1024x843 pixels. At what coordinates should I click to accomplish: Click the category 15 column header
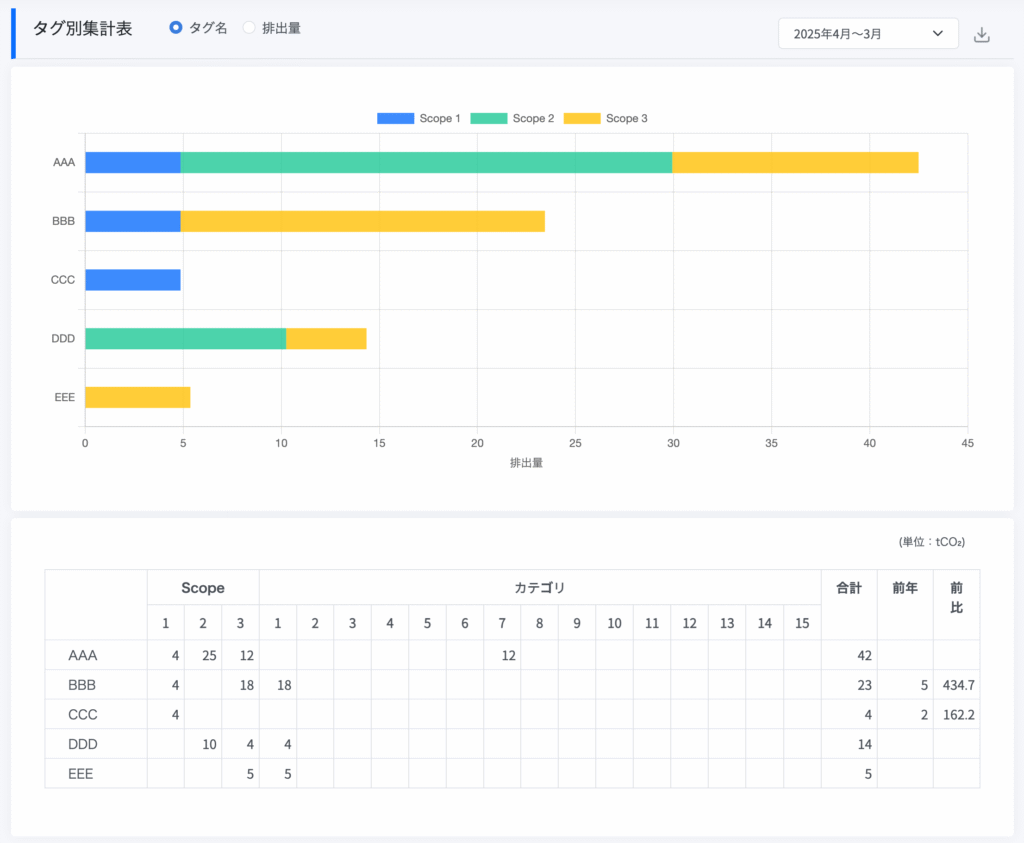[x=802, y=624]
